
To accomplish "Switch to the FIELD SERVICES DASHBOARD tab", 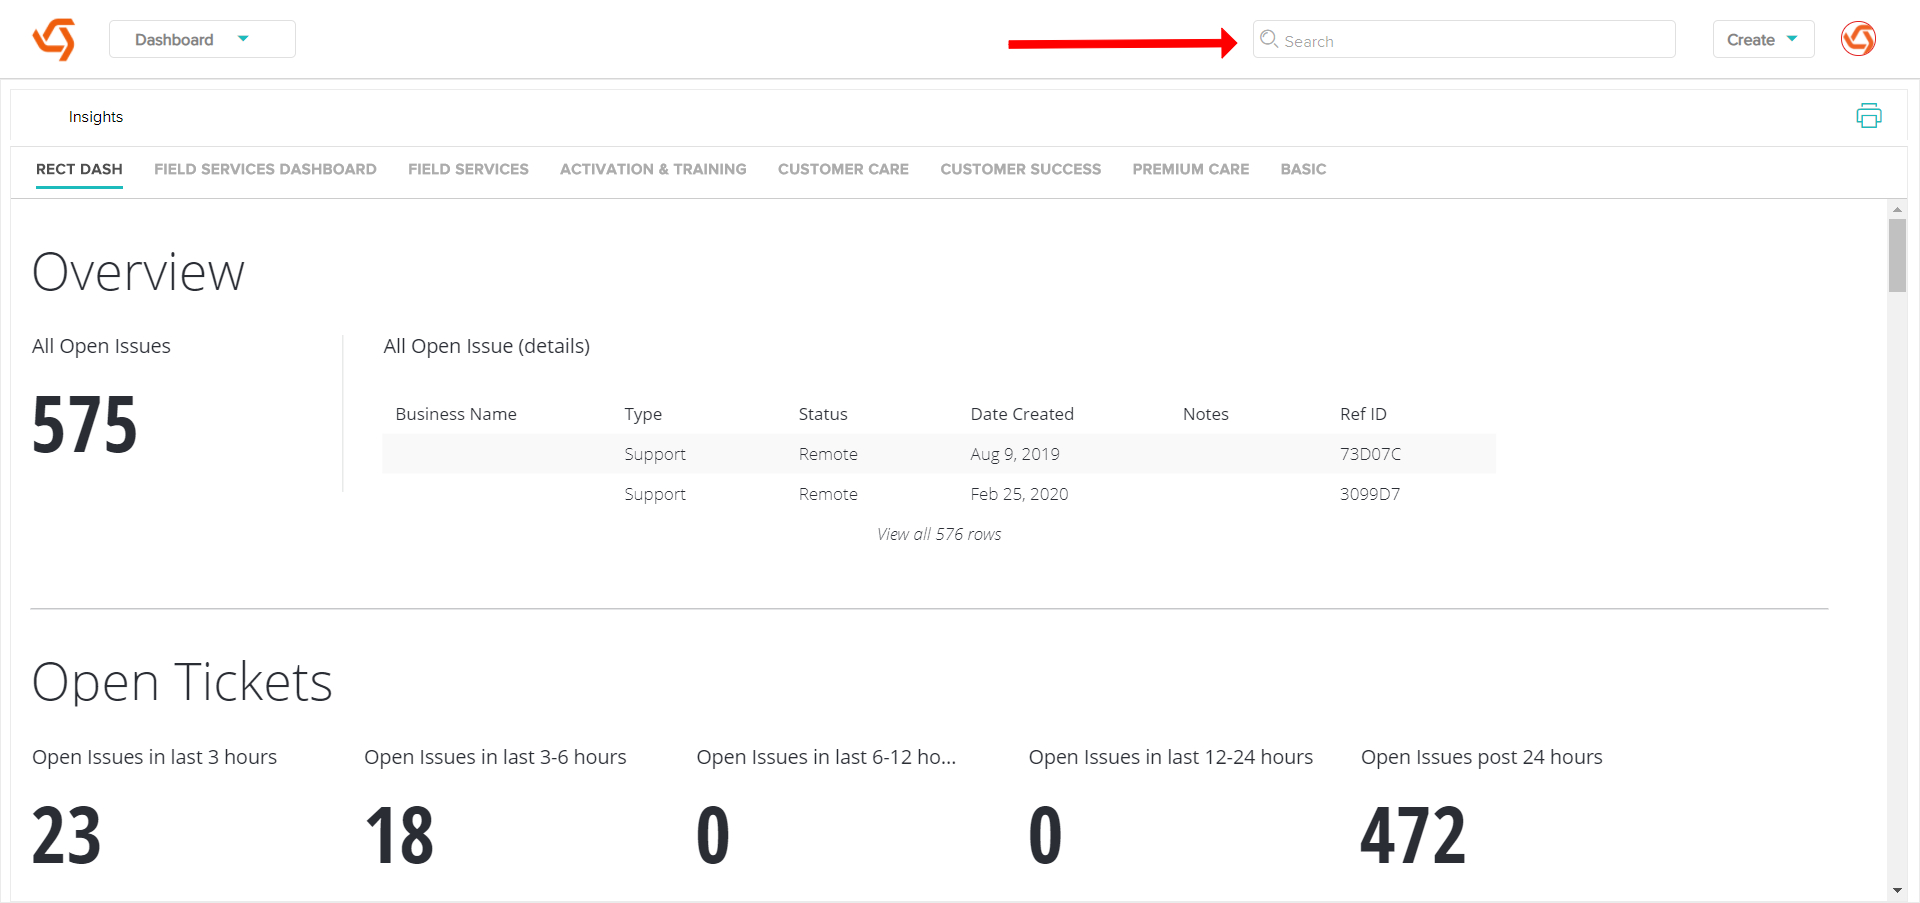I will click(x=265, y=169).
